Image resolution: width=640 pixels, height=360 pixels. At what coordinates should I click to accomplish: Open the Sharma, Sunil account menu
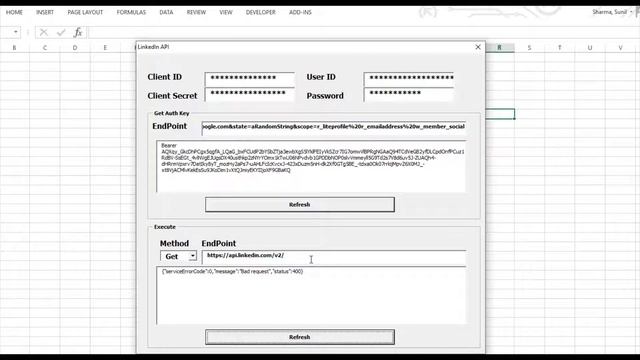click(x=612, y=12)
